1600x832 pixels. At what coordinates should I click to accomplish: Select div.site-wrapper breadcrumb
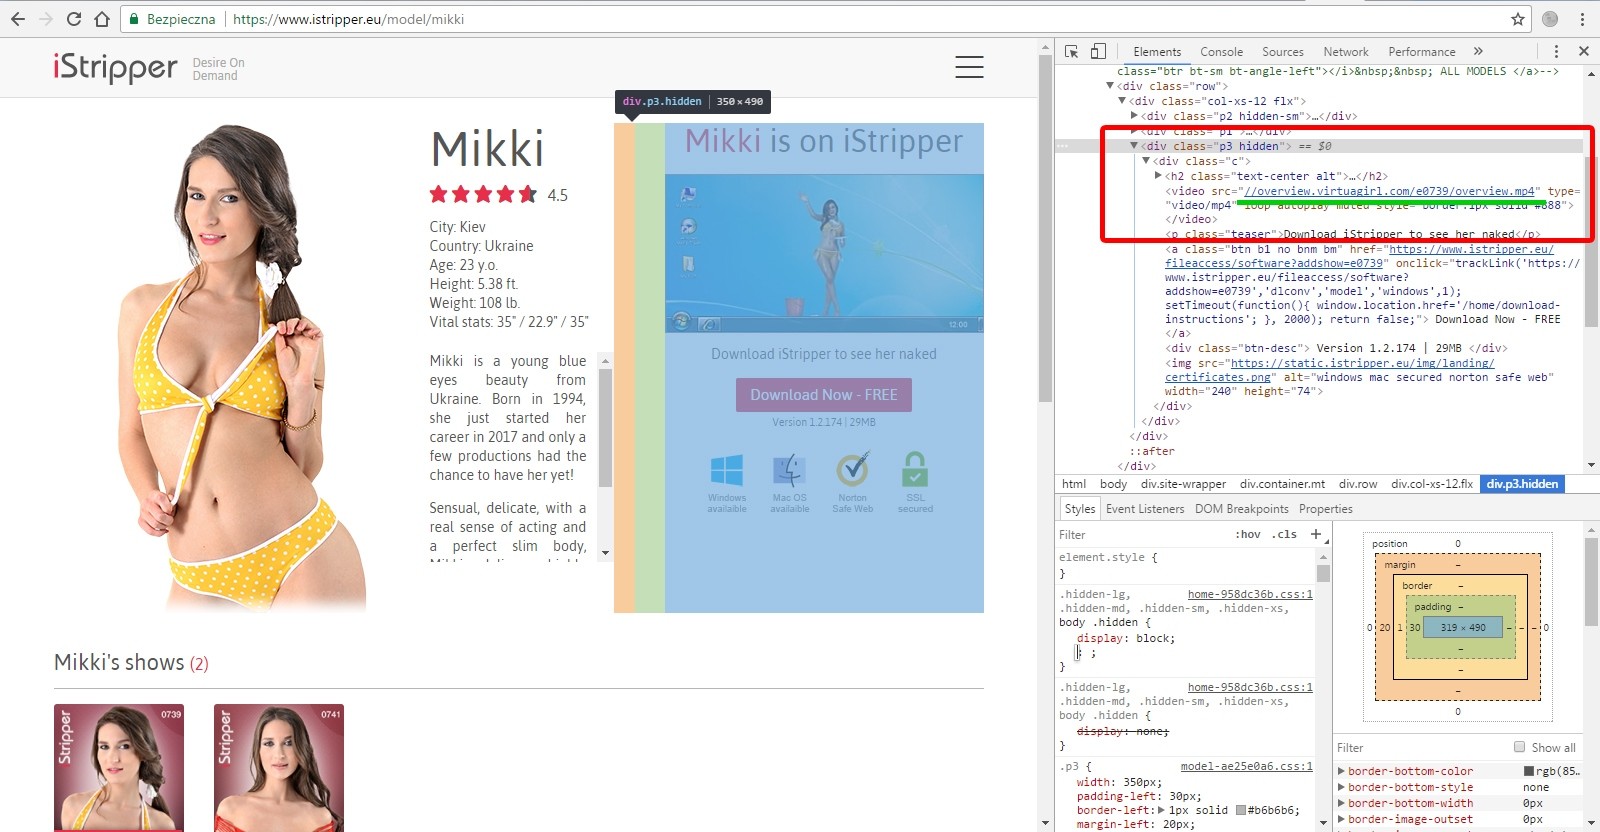click(x=1183, y=484)
